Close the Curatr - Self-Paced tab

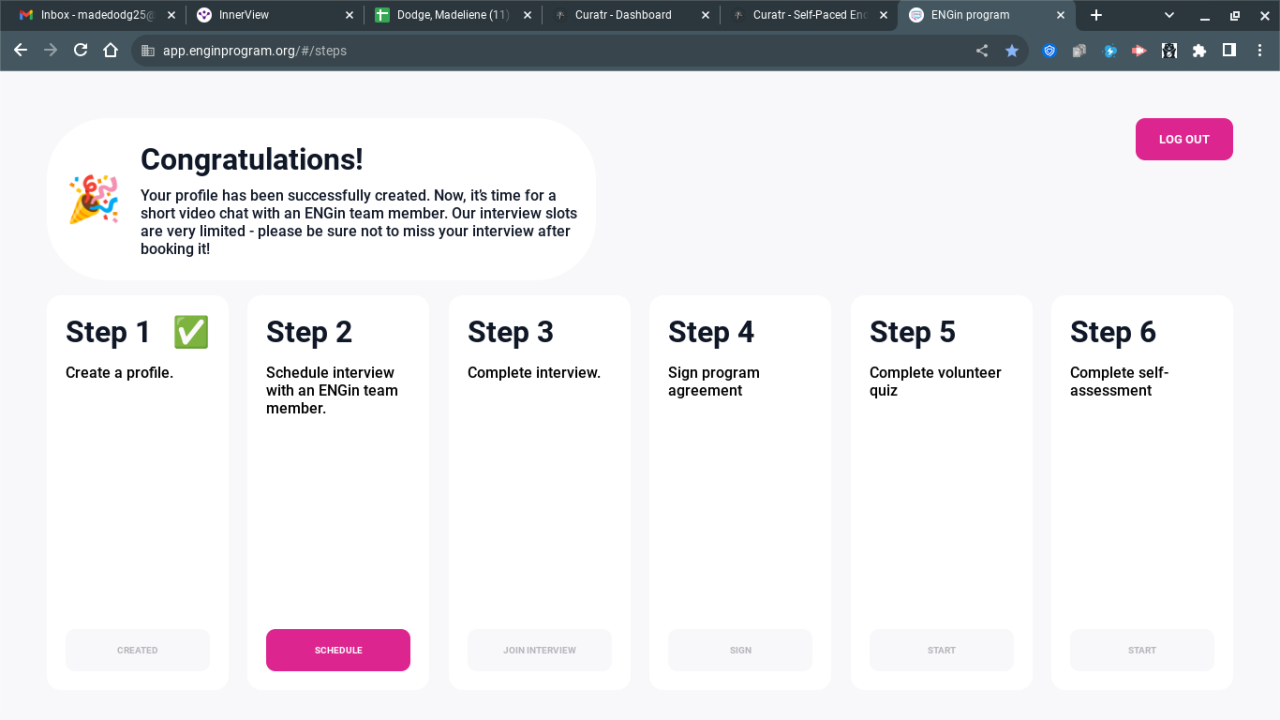883,15
